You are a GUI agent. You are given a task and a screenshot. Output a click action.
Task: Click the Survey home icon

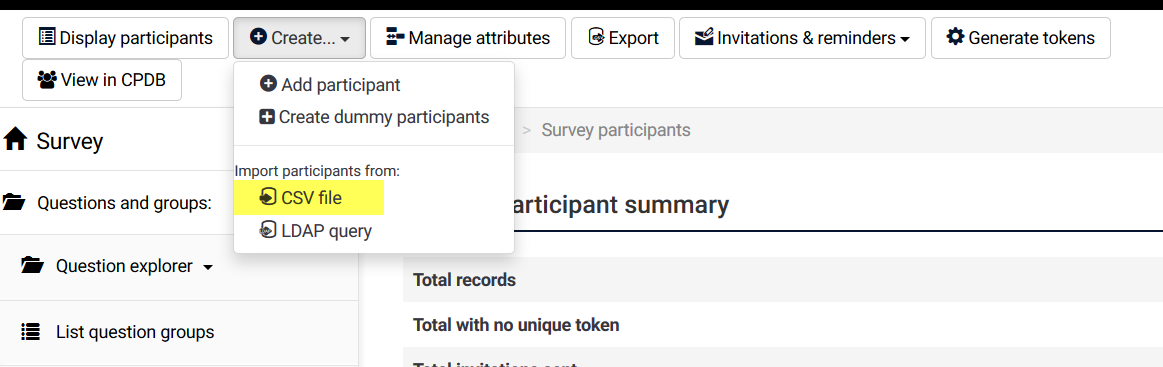15,139
